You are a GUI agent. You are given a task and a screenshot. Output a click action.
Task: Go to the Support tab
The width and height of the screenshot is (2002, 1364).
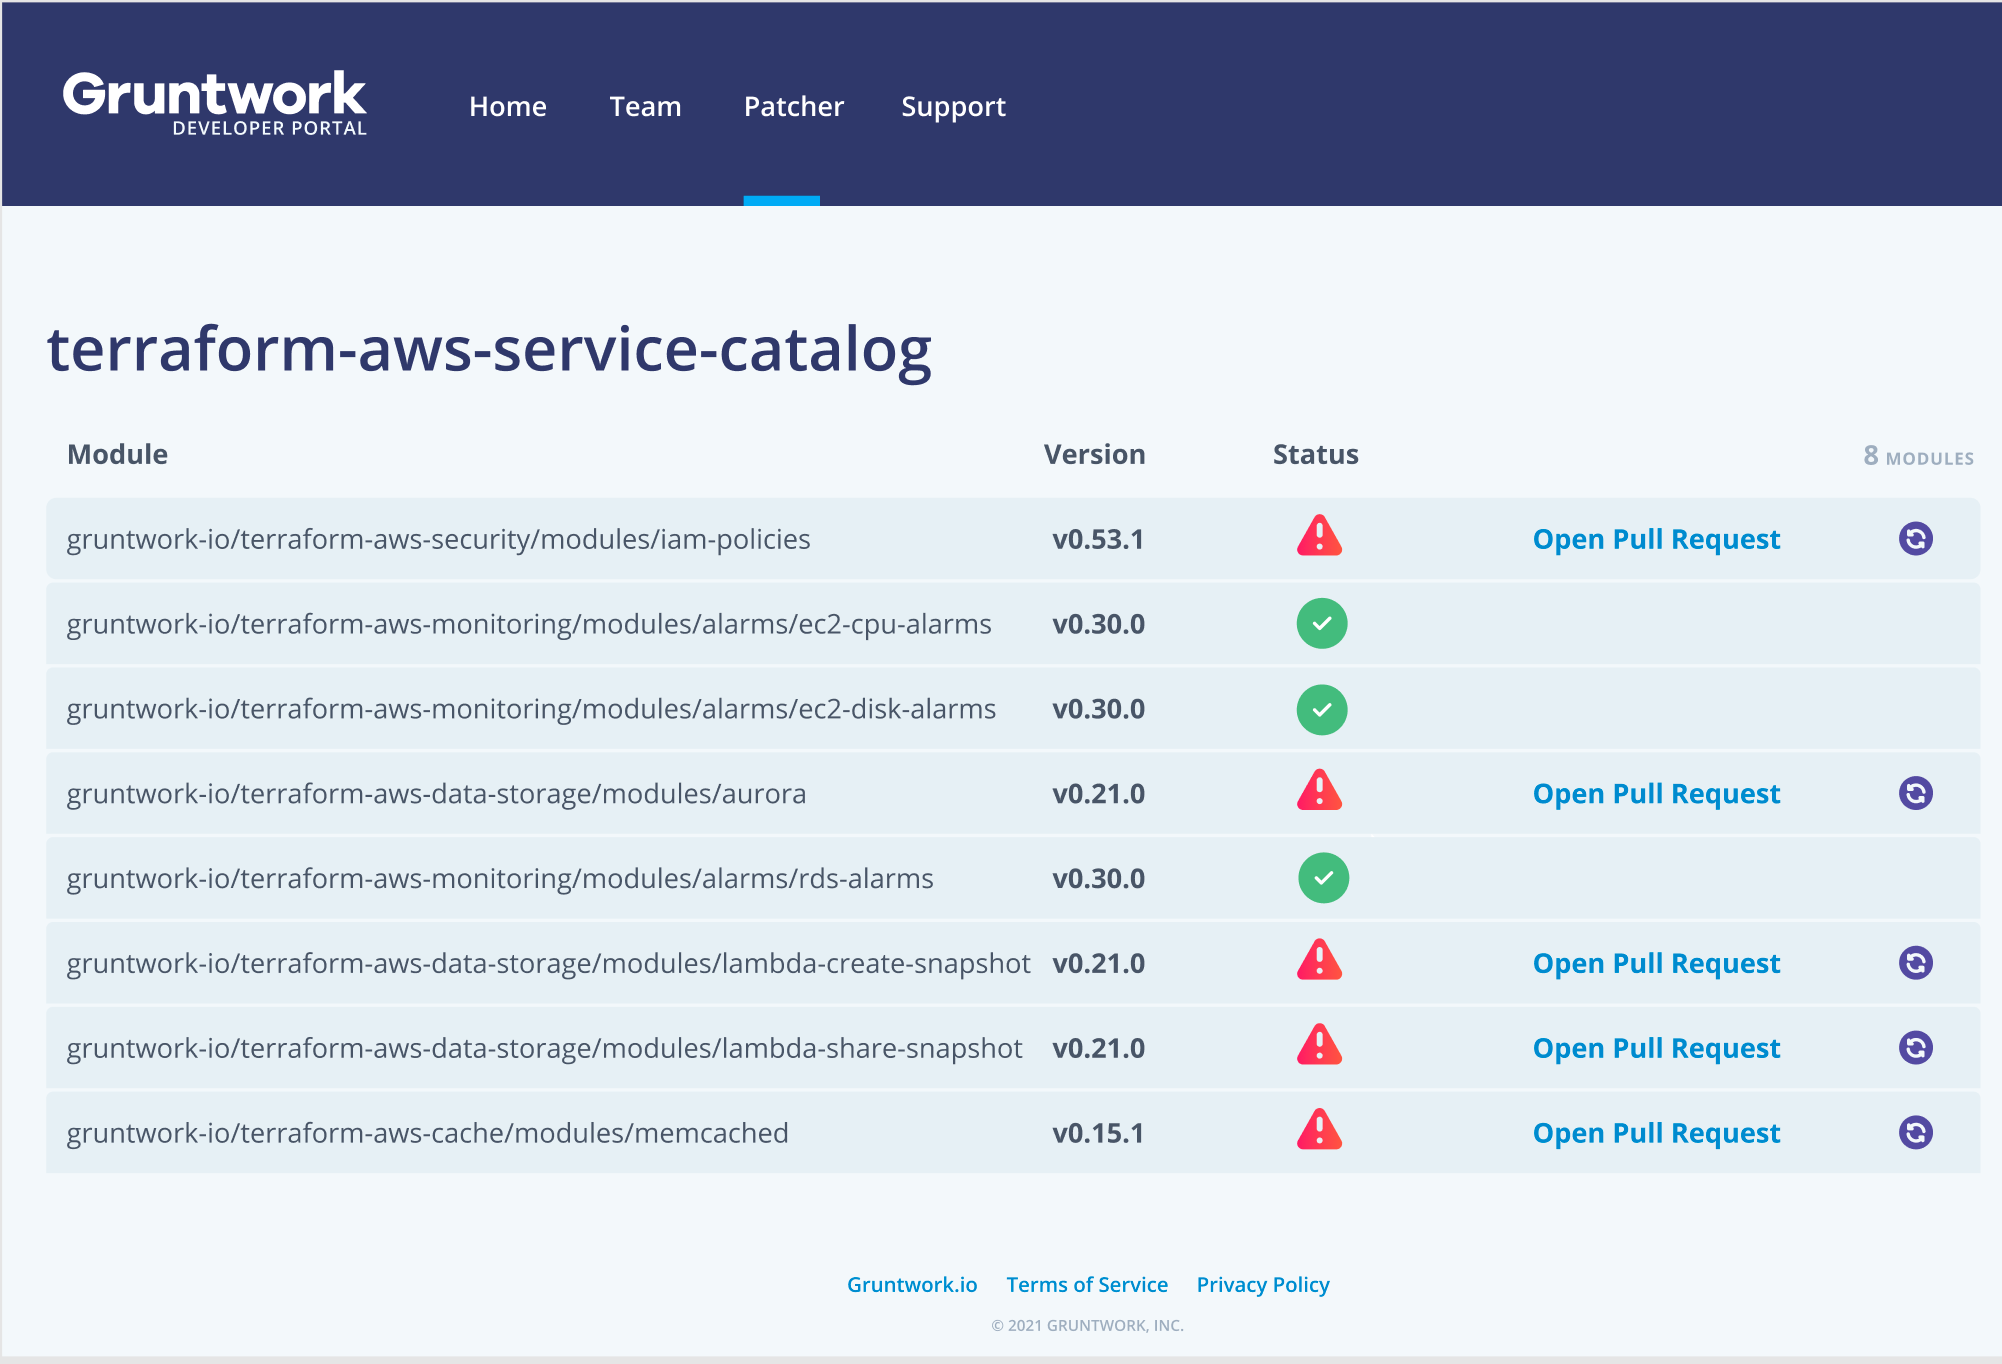point(952,107)
